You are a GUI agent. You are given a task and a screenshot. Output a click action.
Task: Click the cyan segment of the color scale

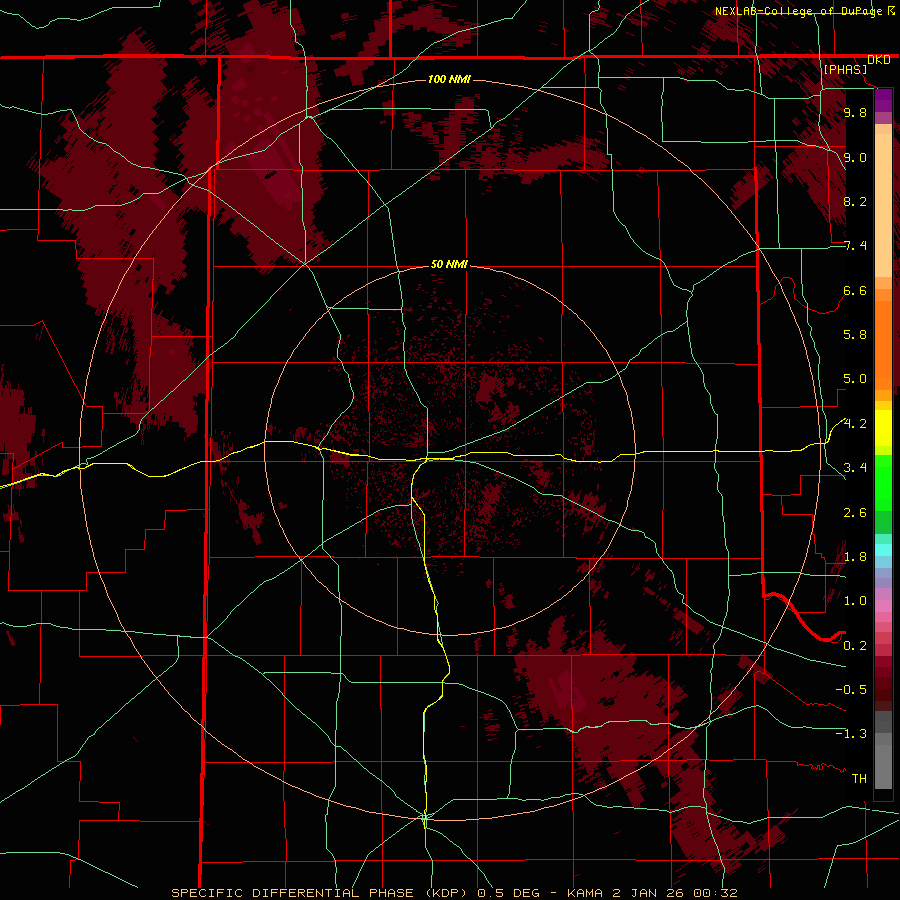883,550
